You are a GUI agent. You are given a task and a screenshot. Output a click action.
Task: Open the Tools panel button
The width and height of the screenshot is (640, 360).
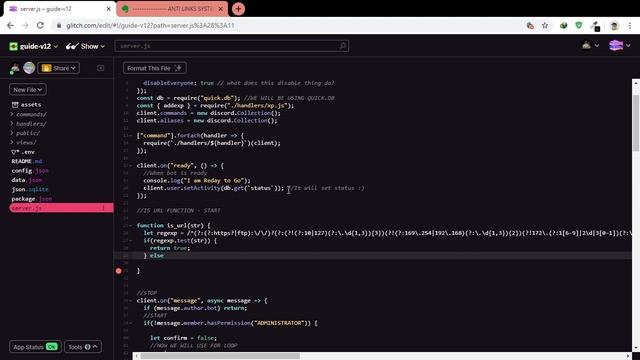83,347
